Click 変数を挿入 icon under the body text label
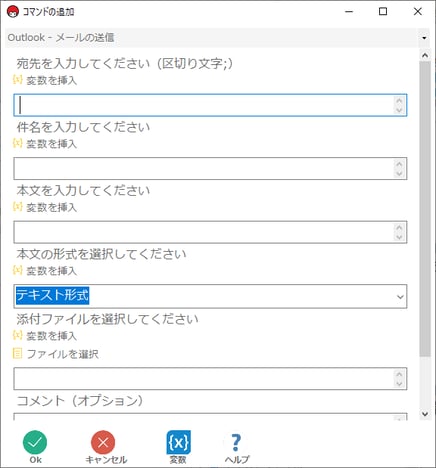 click(17, 207)
